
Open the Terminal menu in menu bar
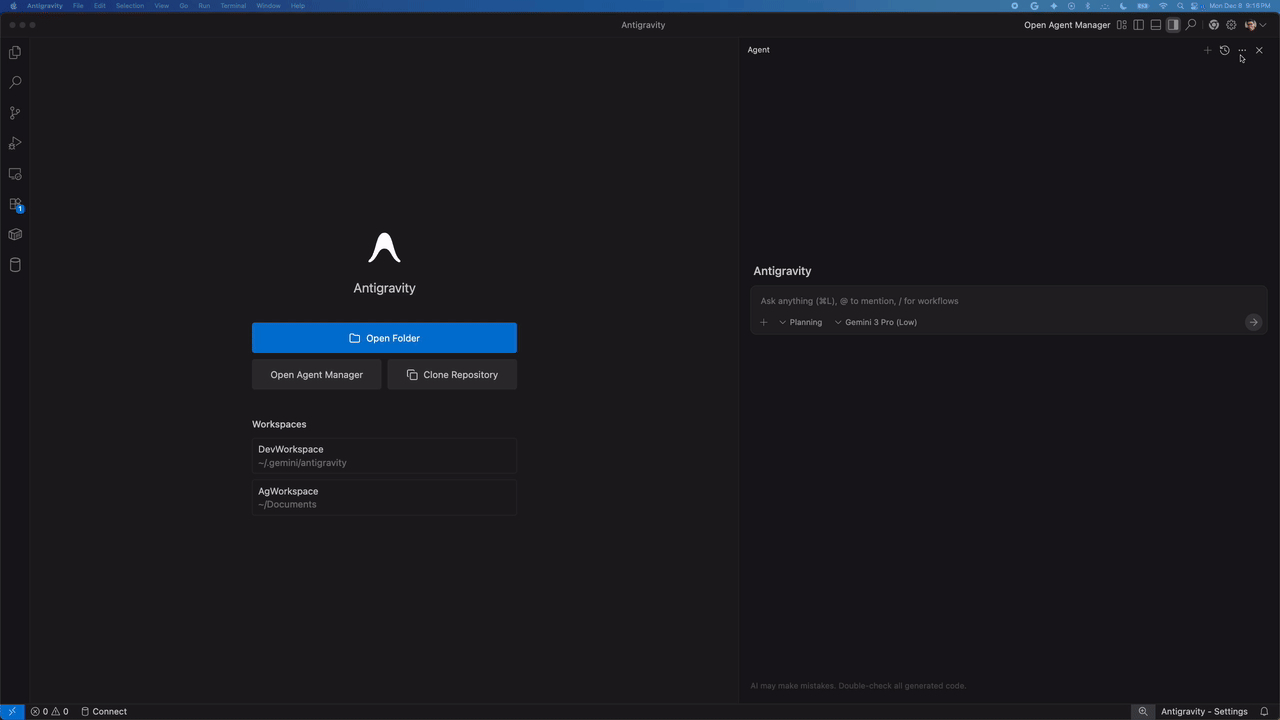click(233, 6)
